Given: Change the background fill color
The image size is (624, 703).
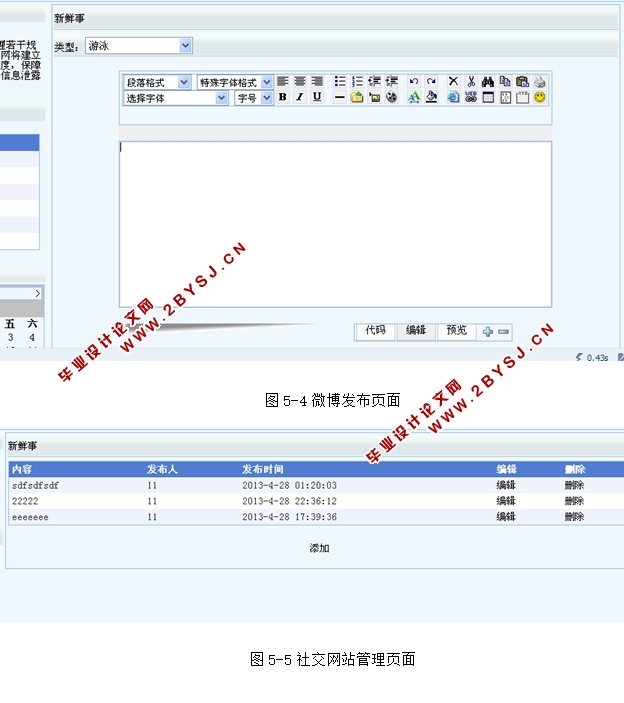Looking at the screenshot, I should pos(431,97).
